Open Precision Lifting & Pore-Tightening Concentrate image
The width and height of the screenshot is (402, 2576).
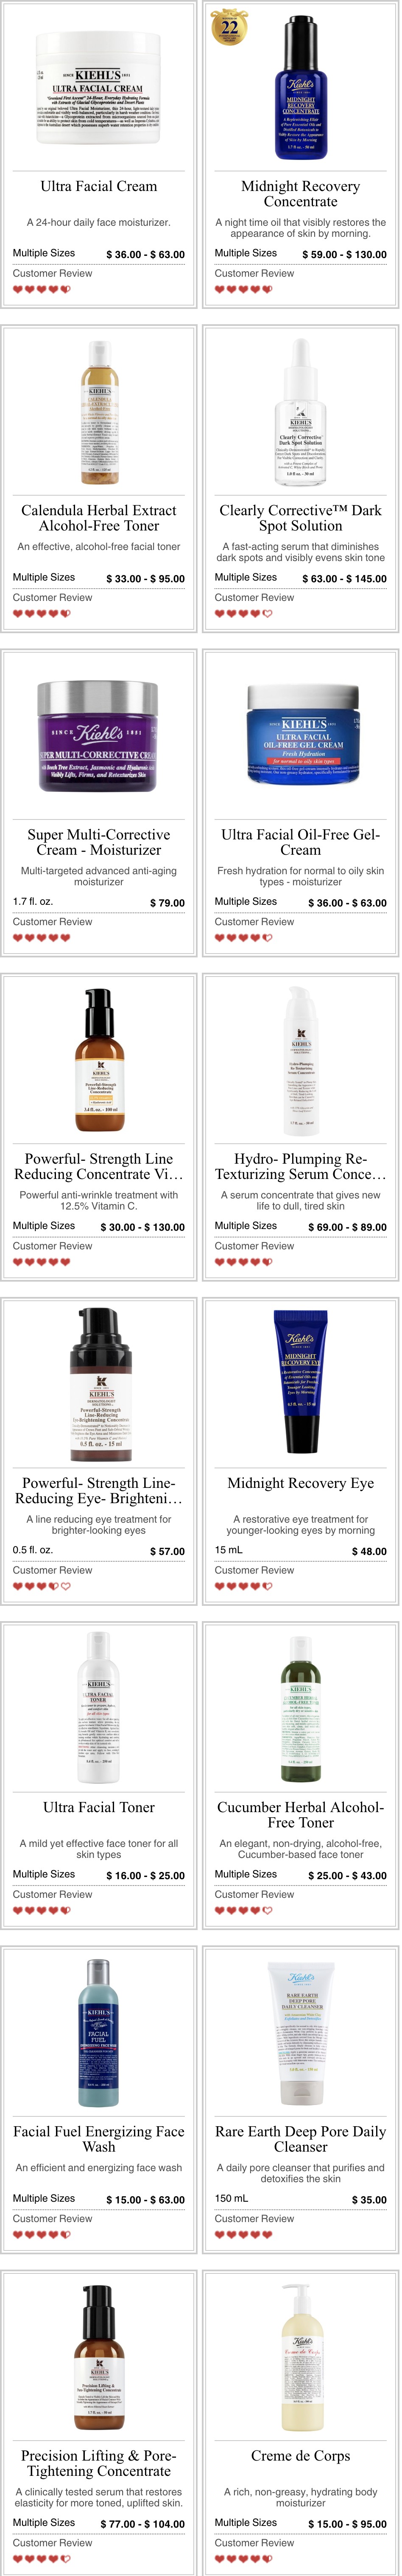click(99, 2358)
